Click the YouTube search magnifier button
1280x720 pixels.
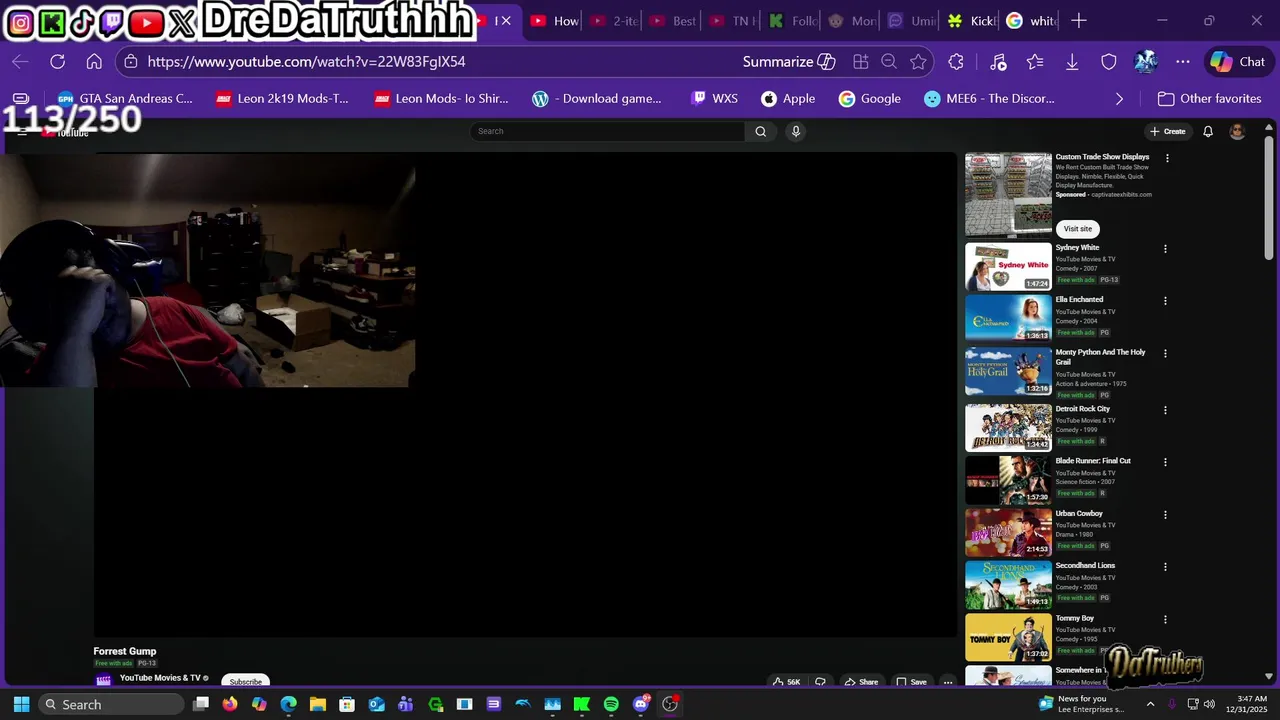(761, 131)
